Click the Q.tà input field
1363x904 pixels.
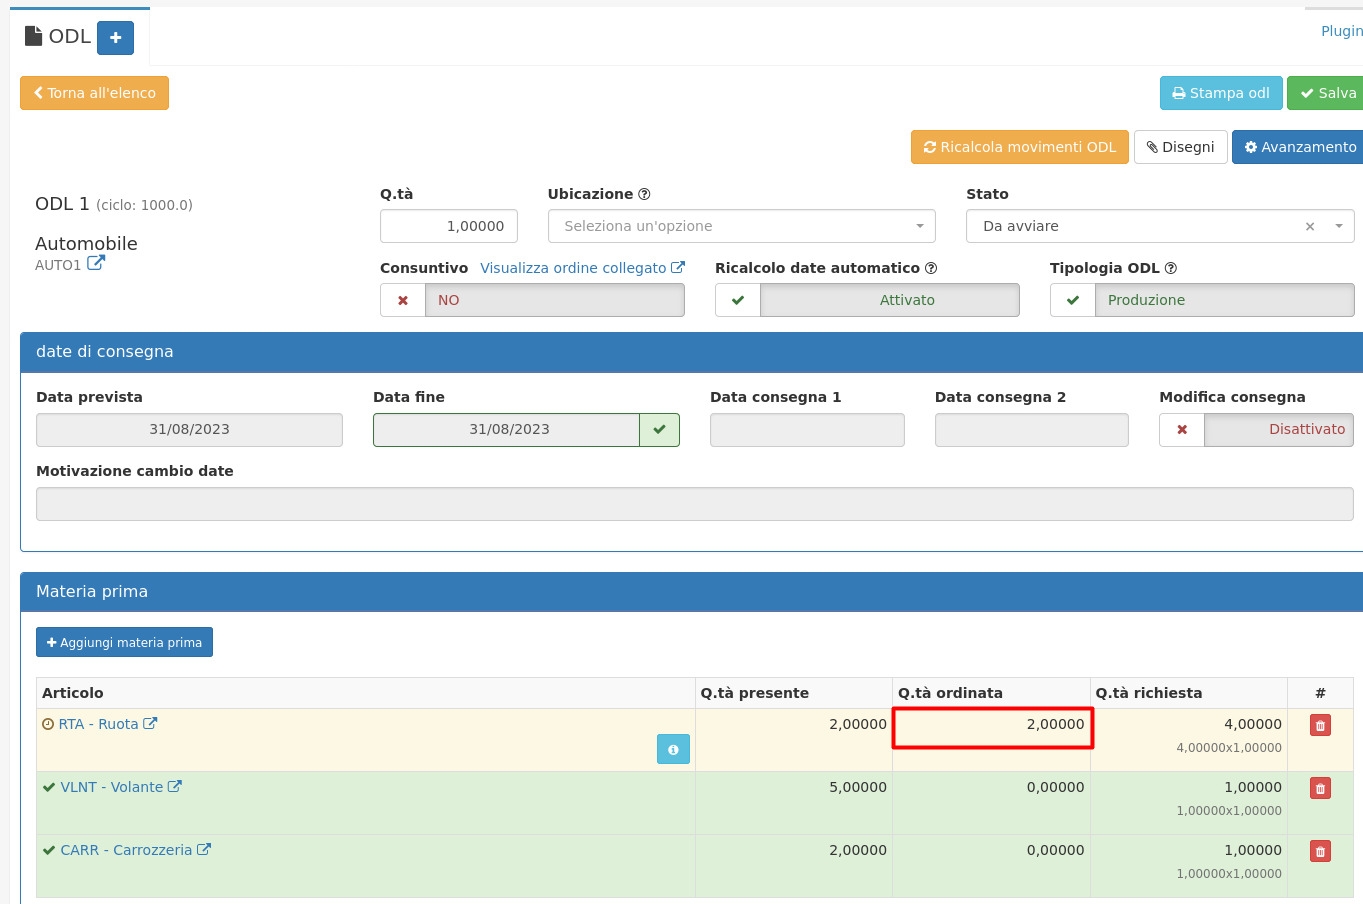point(449,226)
